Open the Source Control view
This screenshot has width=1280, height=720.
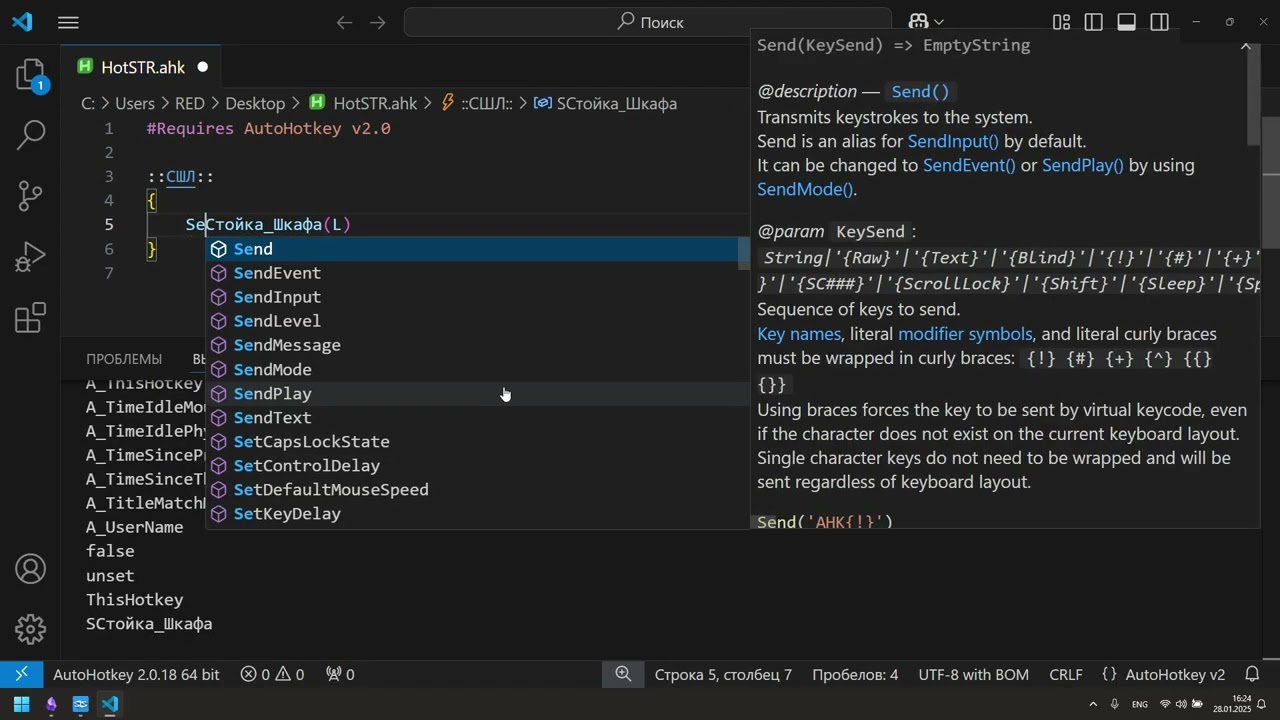pyautogui.click(x=31, y=195)
